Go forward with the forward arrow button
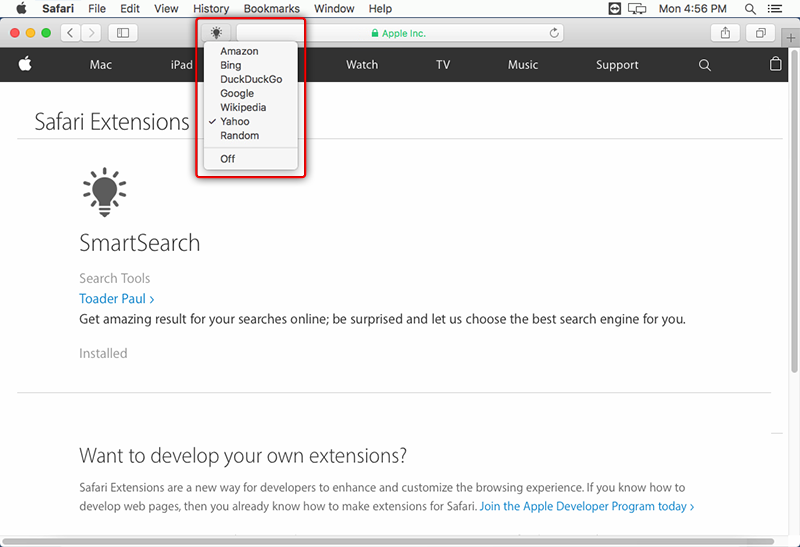 [x=91, y=33]
